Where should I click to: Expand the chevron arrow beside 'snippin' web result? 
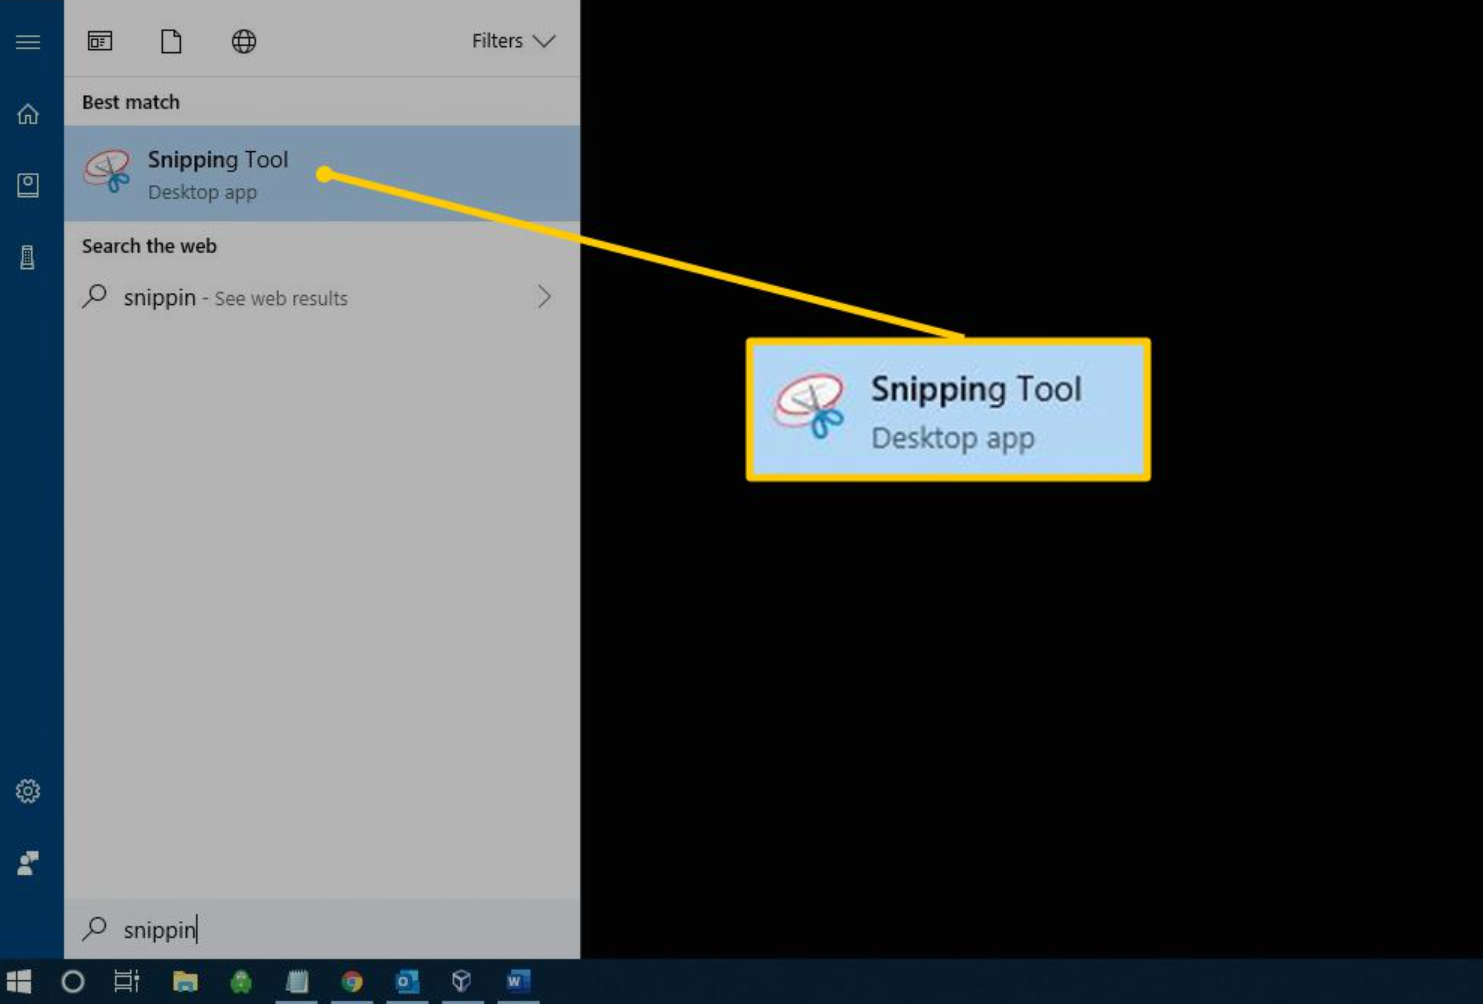click(x=544, y=296)
